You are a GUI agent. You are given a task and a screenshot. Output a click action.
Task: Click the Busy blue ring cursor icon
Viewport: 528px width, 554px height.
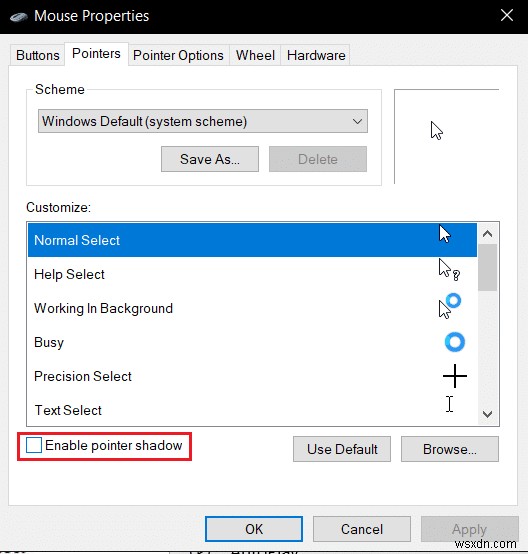(x=454, y=342)
